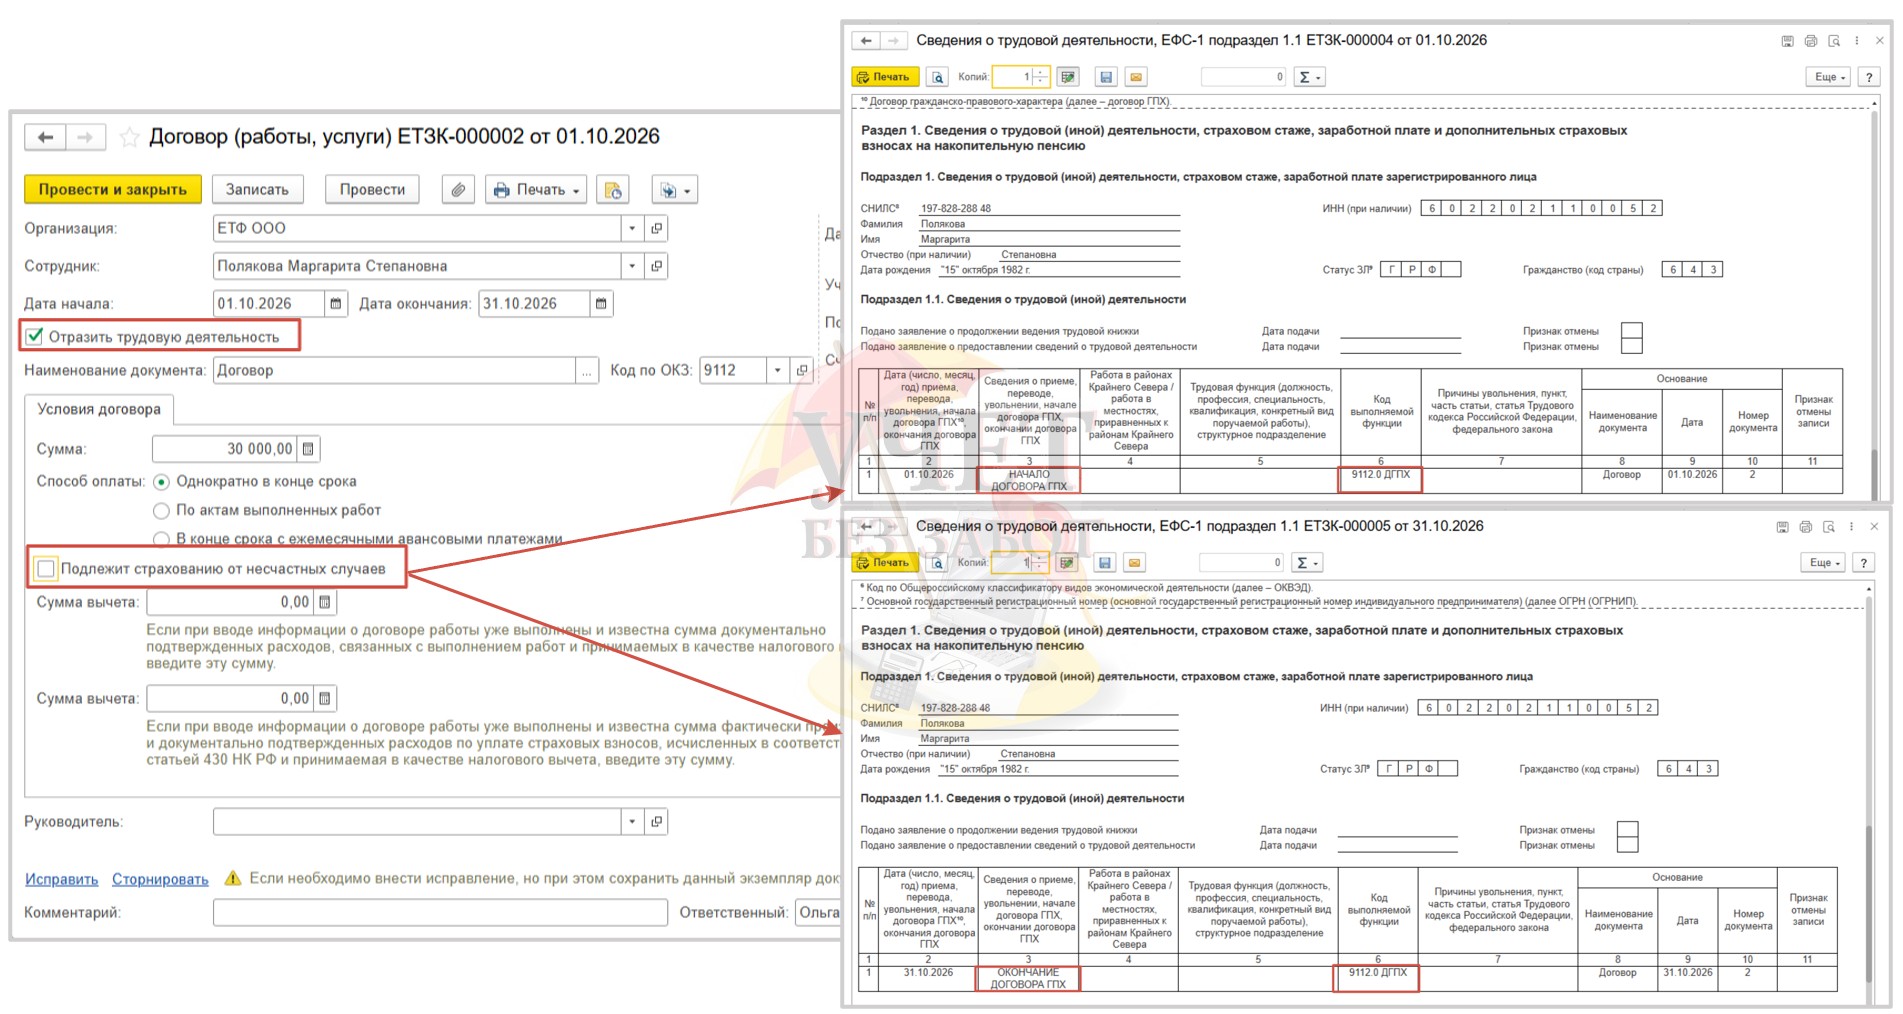This screenshot has width=1903, height=1014.
Task: Click the Копий stepper in ЕТЗК-000004 report
Action: click(x=1041, y=77)
